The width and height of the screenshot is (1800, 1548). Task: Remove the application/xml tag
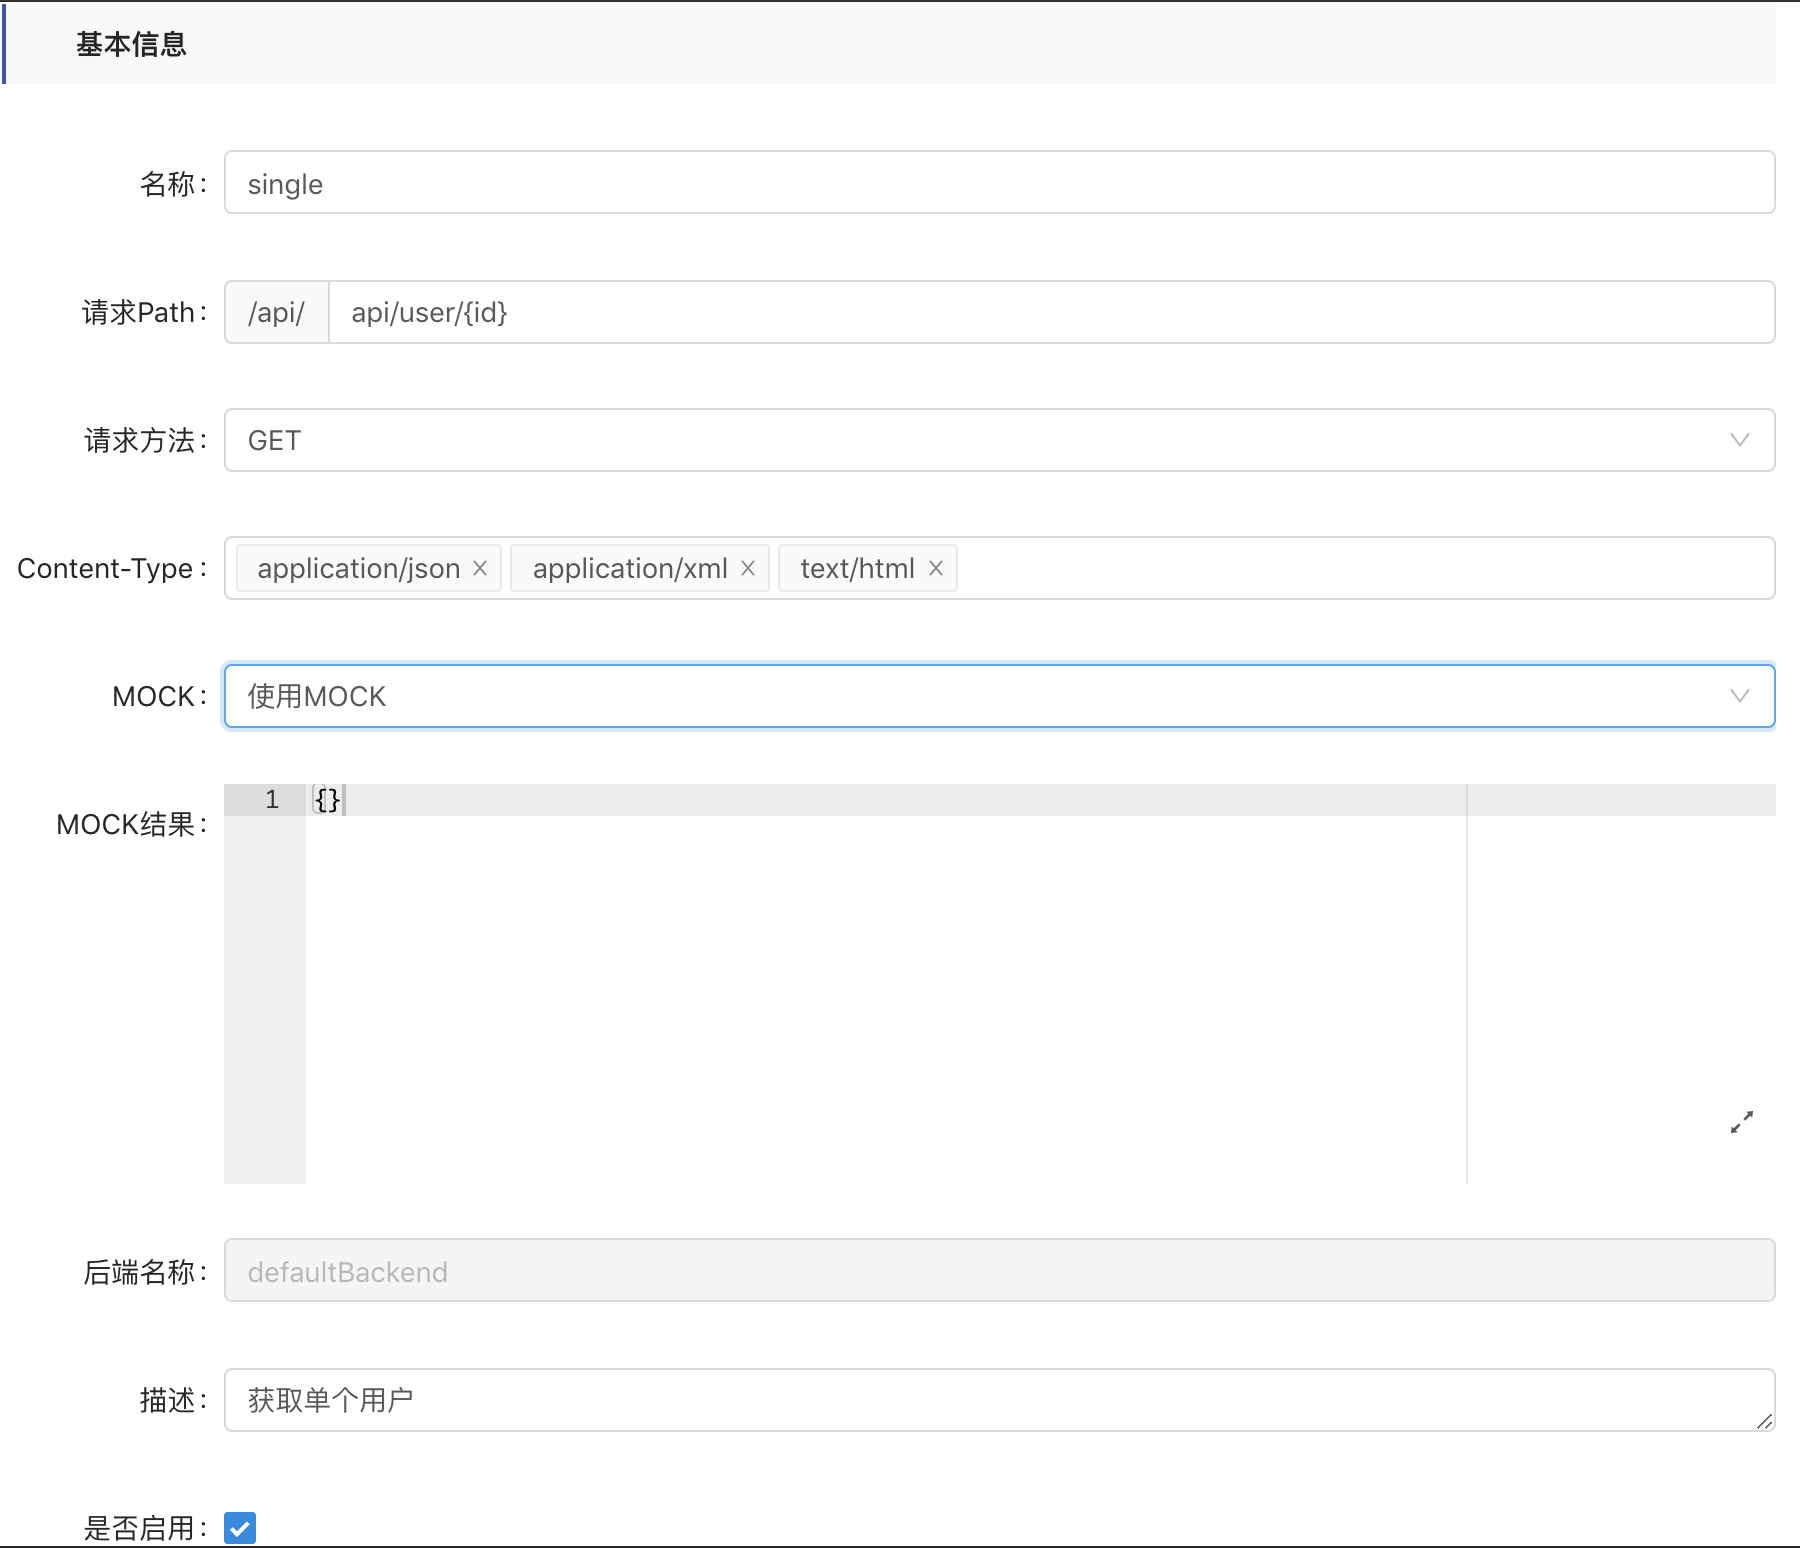point(747,568)
